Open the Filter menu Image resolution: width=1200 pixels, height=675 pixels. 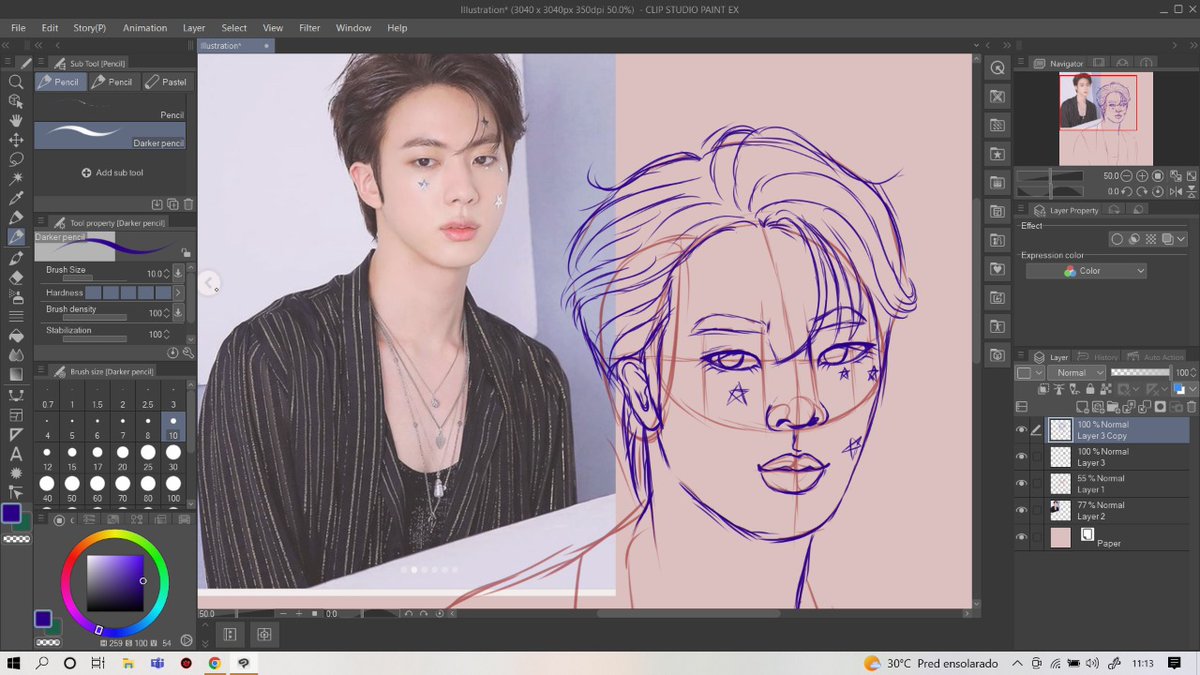[x=310, y=28]
